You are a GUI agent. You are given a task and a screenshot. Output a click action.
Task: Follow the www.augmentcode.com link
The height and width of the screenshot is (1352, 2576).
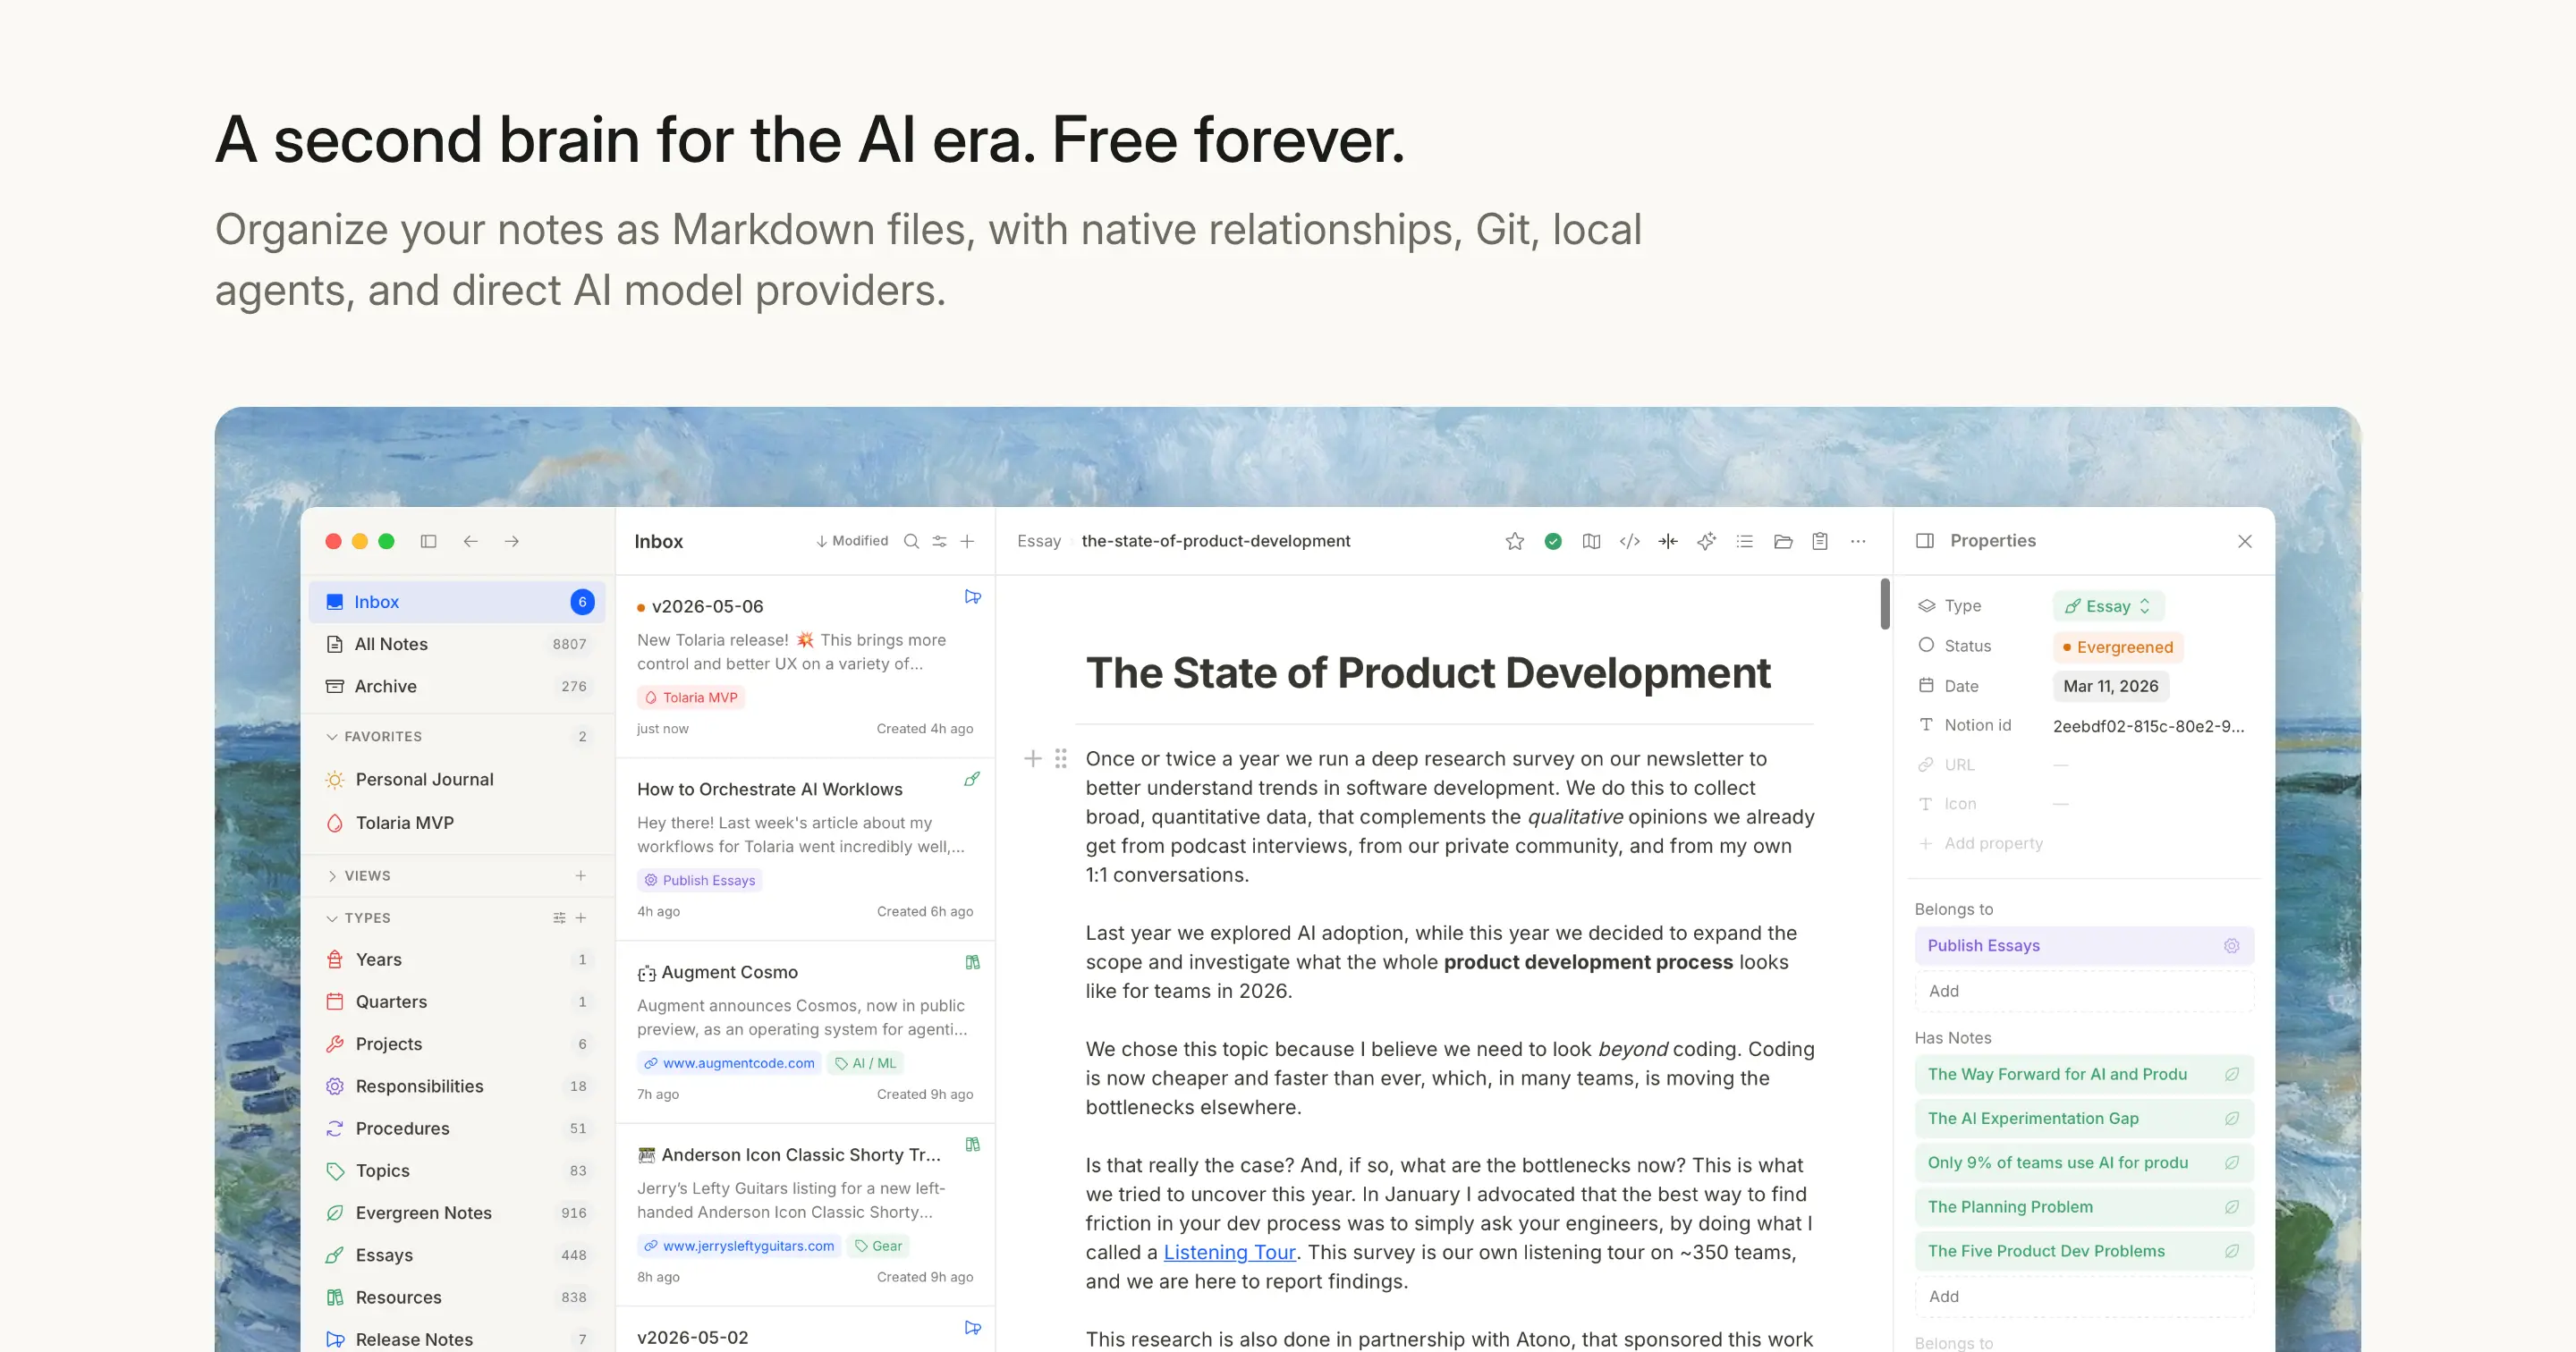coord(729,1064)
